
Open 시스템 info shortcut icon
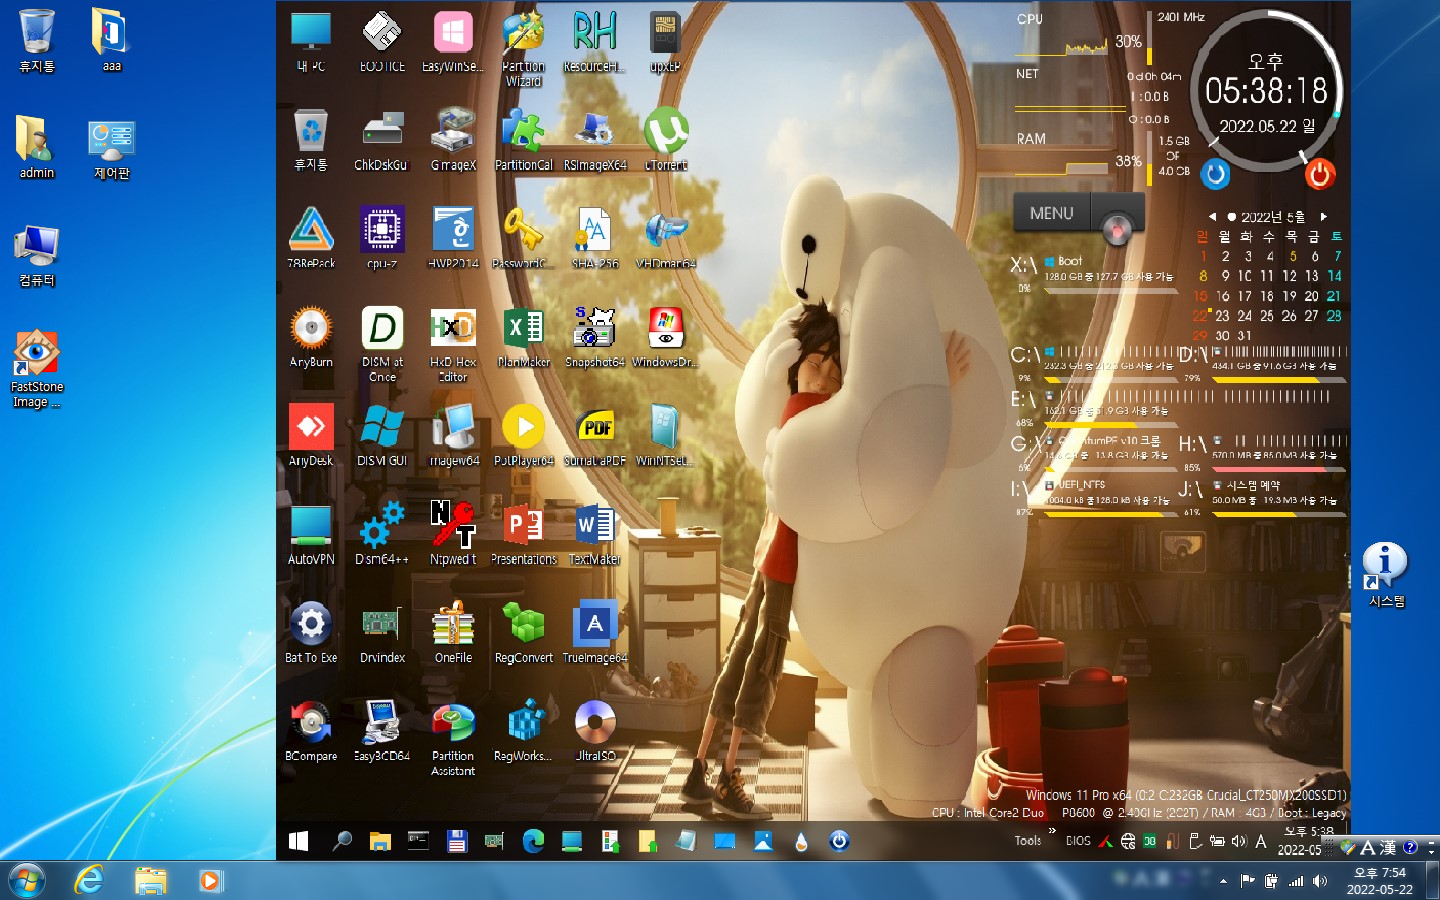[1386, 575]
